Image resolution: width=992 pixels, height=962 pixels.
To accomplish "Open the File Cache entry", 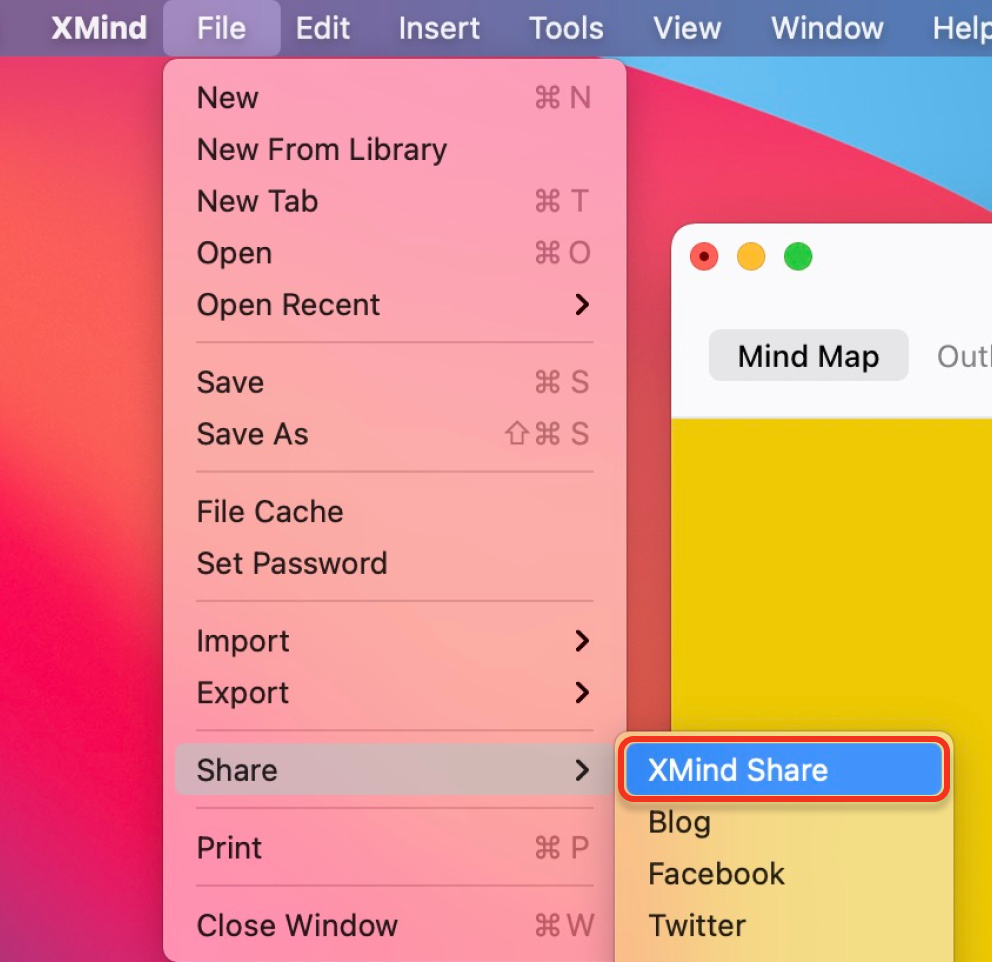I will coord(395,512).
